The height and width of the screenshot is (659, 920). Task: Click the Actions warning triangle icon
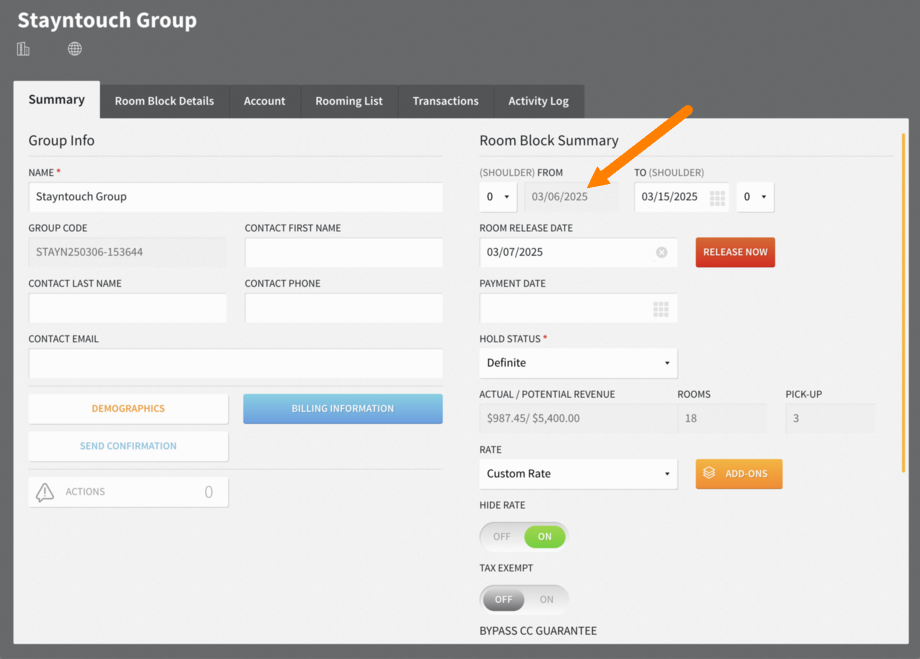(x=45, y=492)
